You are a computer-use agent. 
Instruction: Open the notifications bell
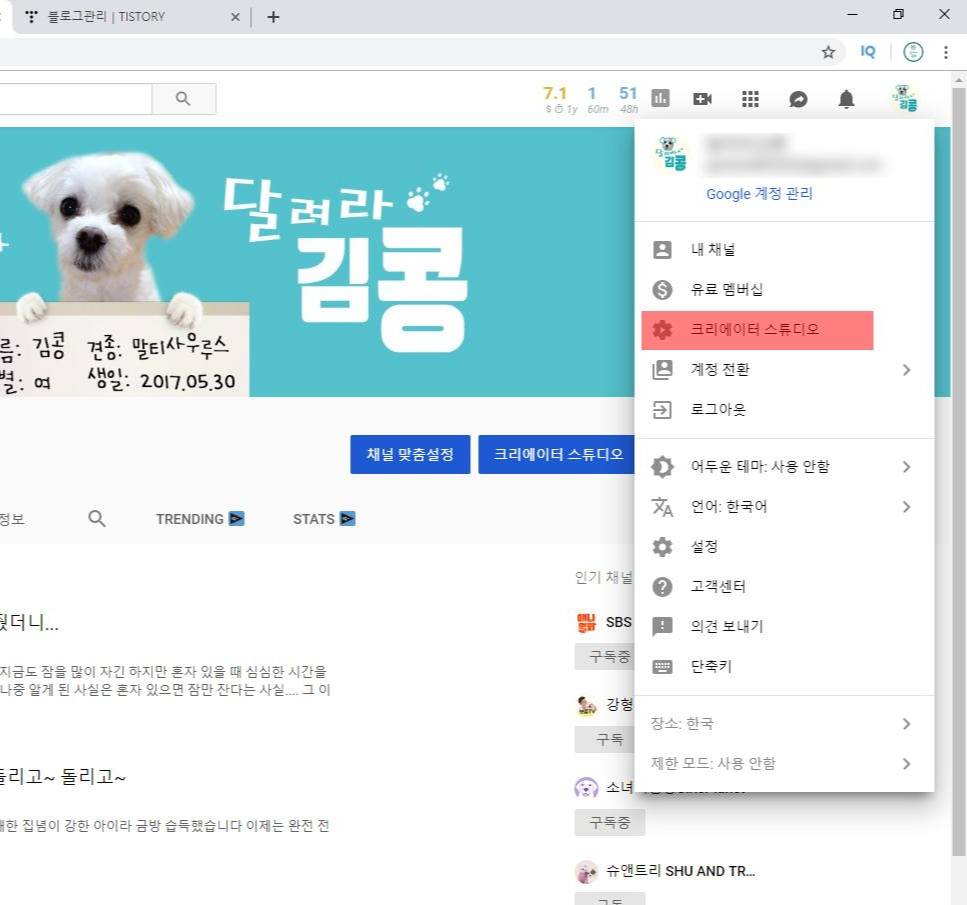point(846,99)
